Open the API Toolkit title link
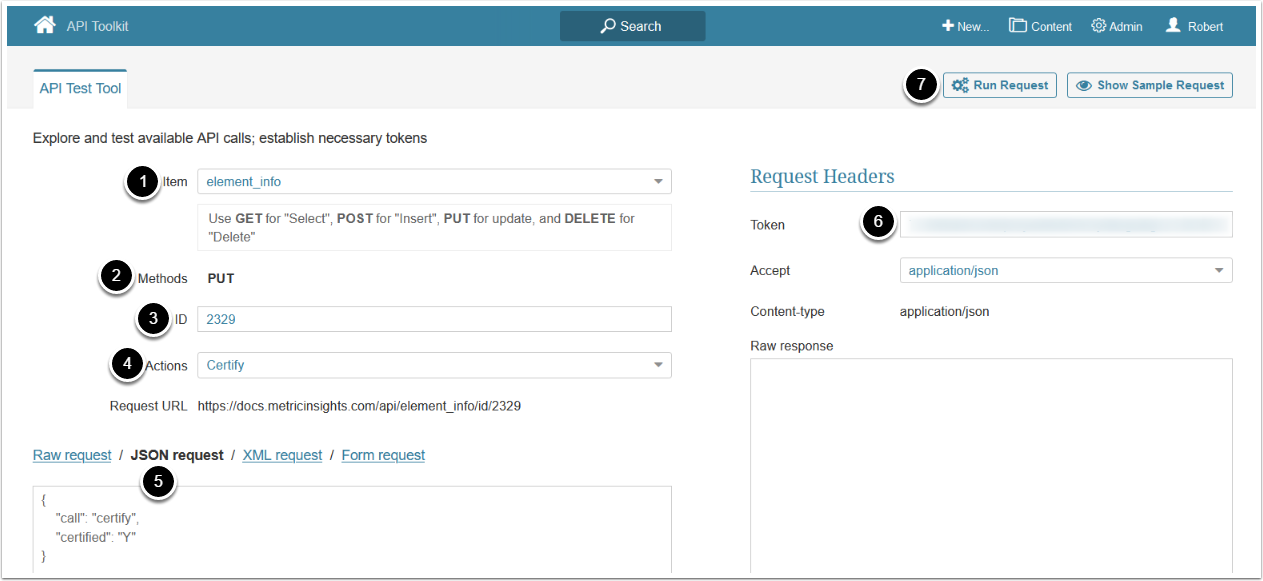Viewport: 1263px width, 581px height. [97, 26]
